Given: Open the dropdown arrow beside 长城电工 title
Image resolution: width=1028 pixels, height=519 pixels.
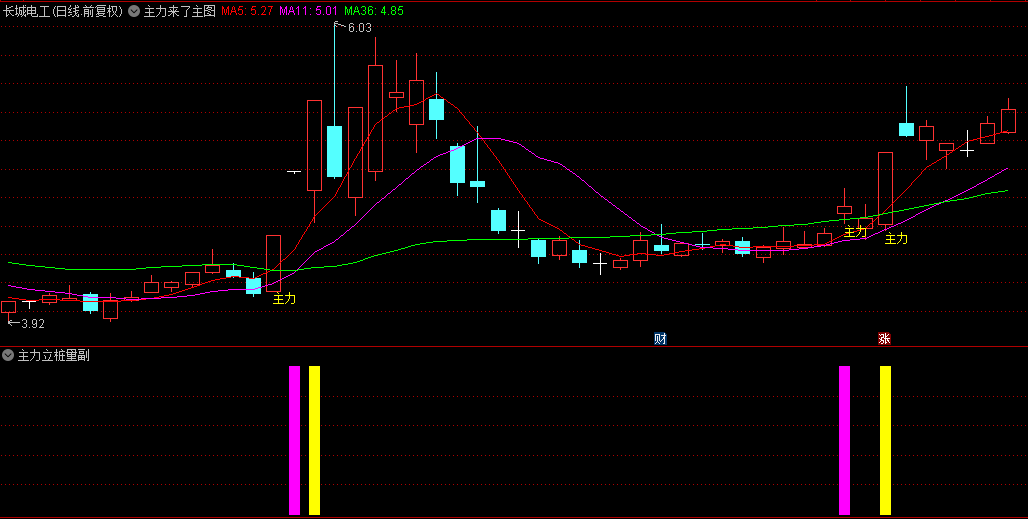Looking at the screenshot, I should (134, 11).
